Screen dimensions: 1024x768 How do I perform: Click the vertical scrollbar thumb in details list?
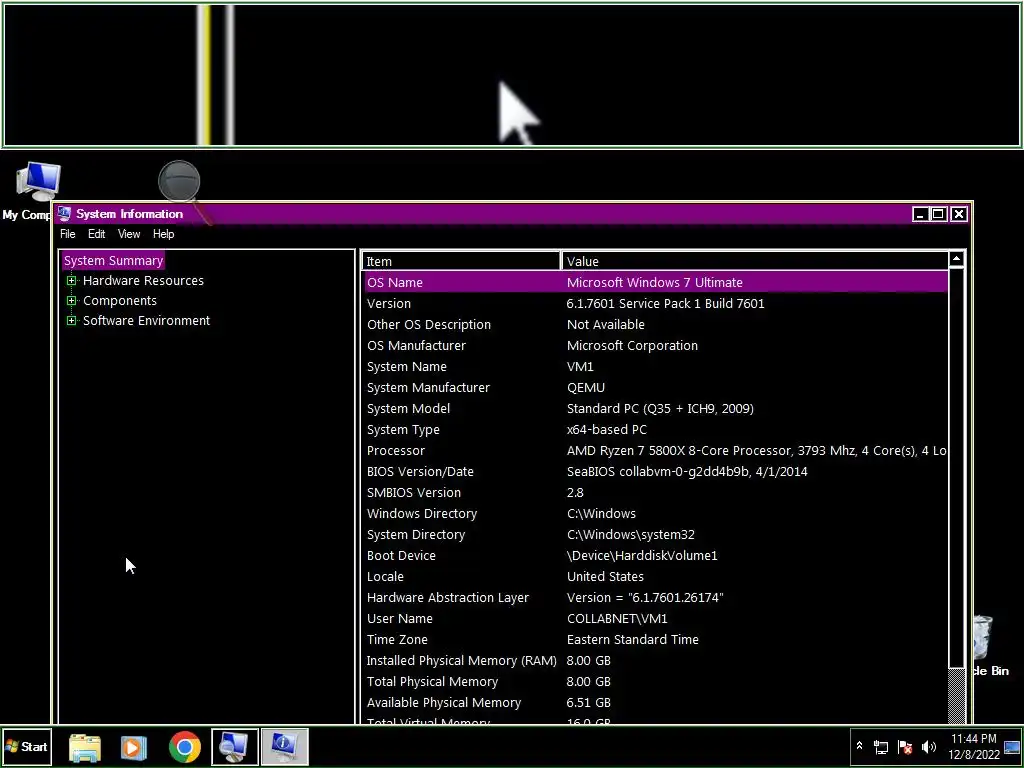tap(956, 468)
